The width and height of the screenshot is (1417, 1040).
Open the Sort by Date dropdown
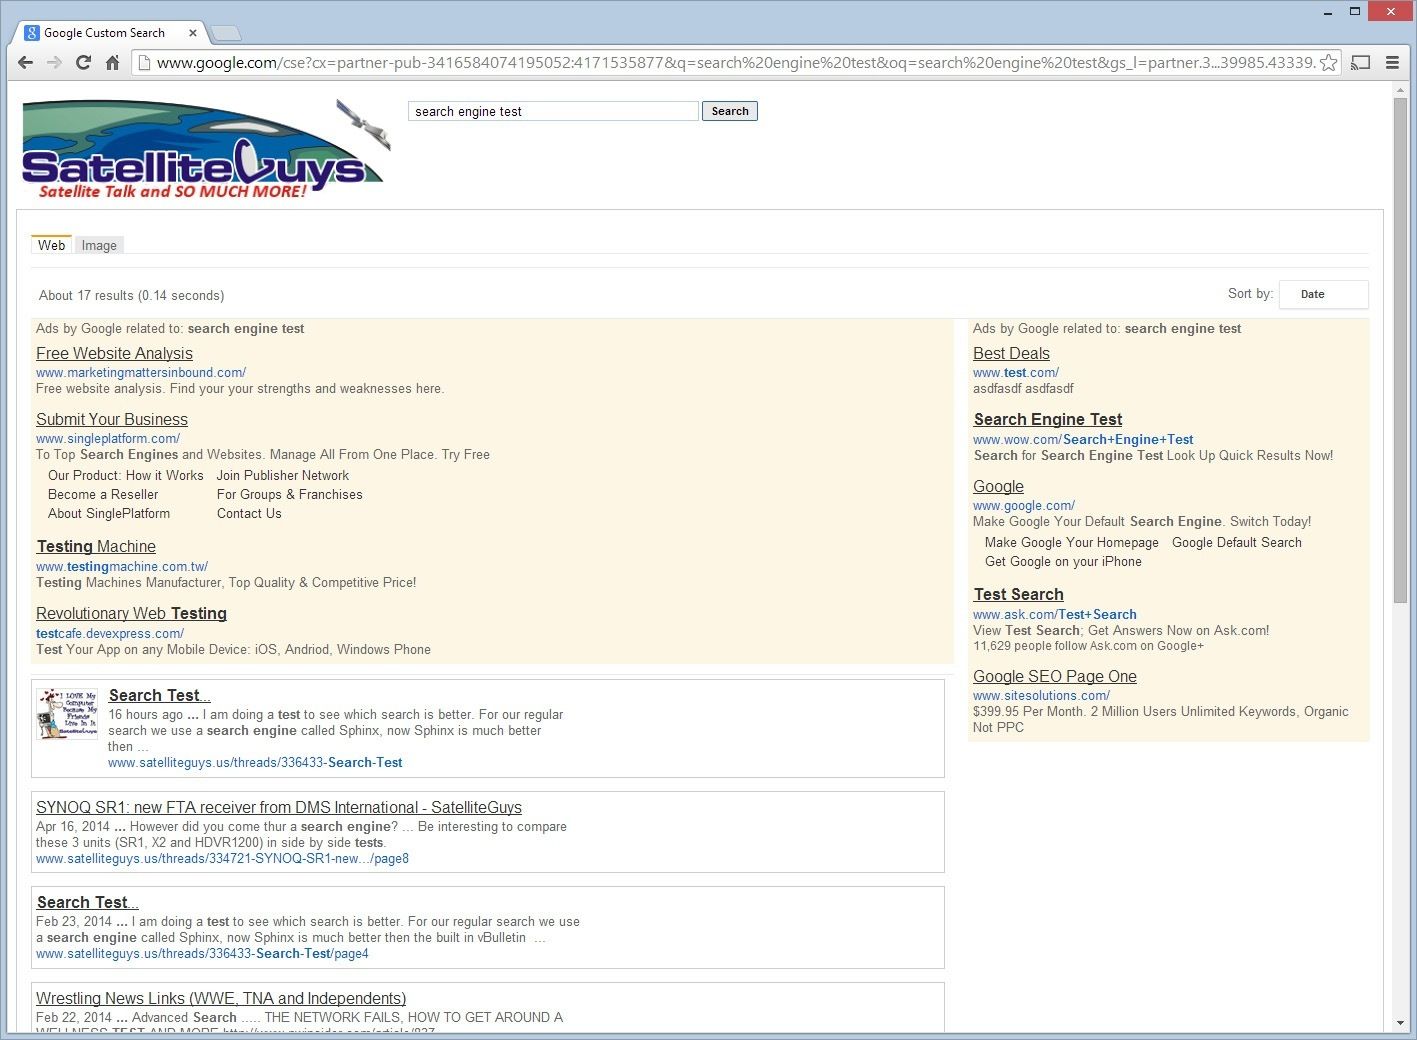click(1323, 294)
